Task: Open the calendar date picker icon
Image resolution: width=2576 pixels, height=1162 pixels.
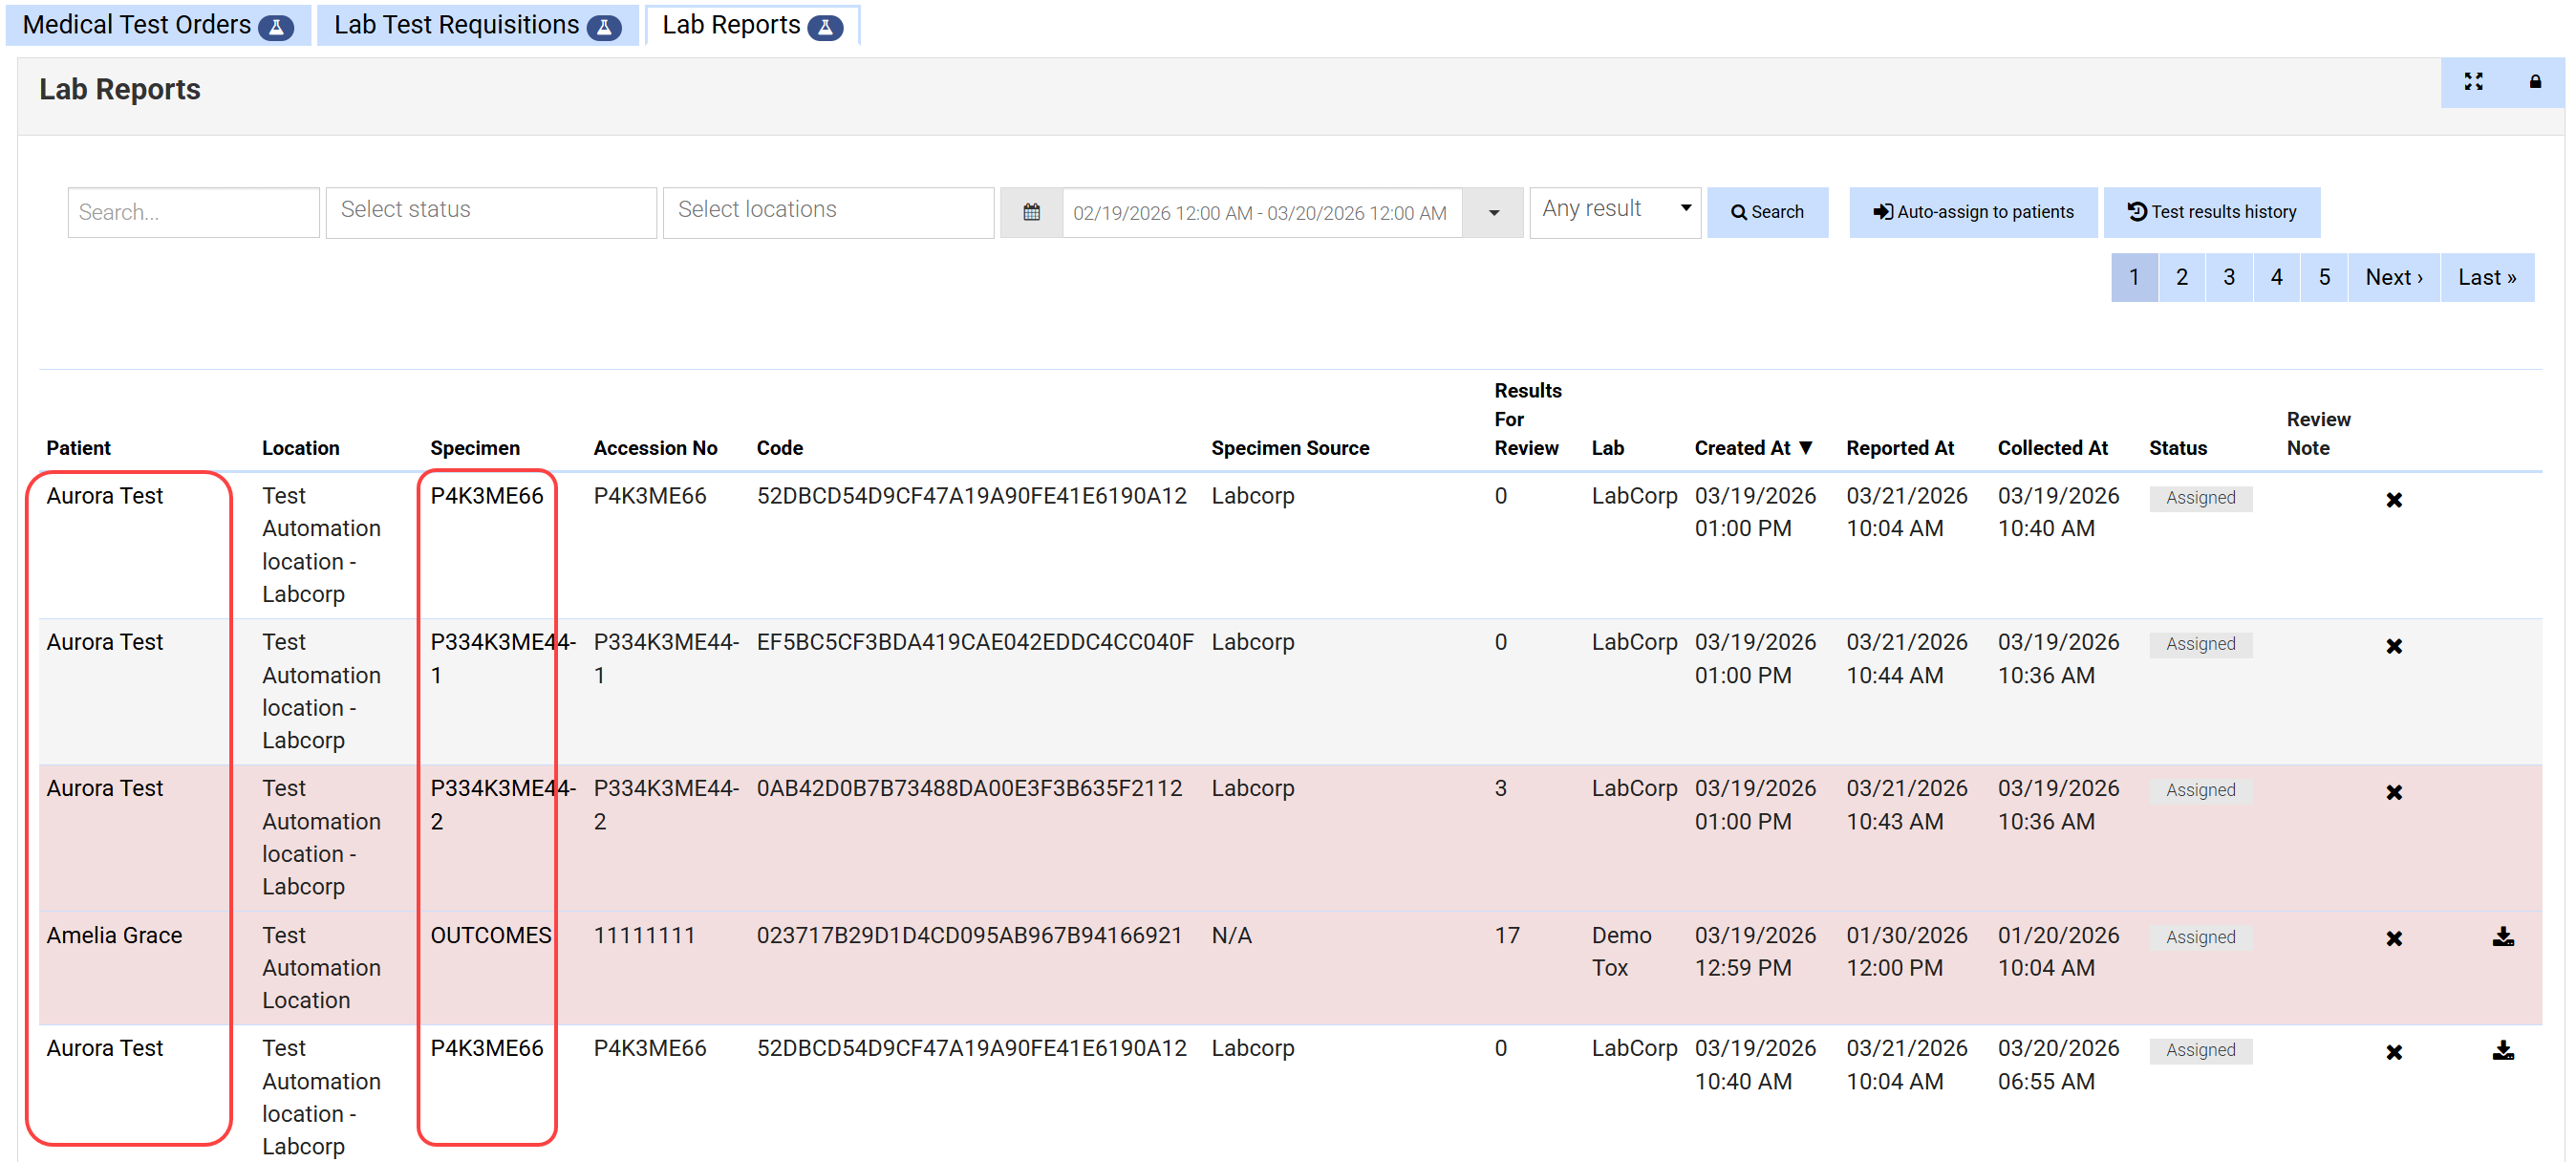Action: click(x=1031, y=212)
